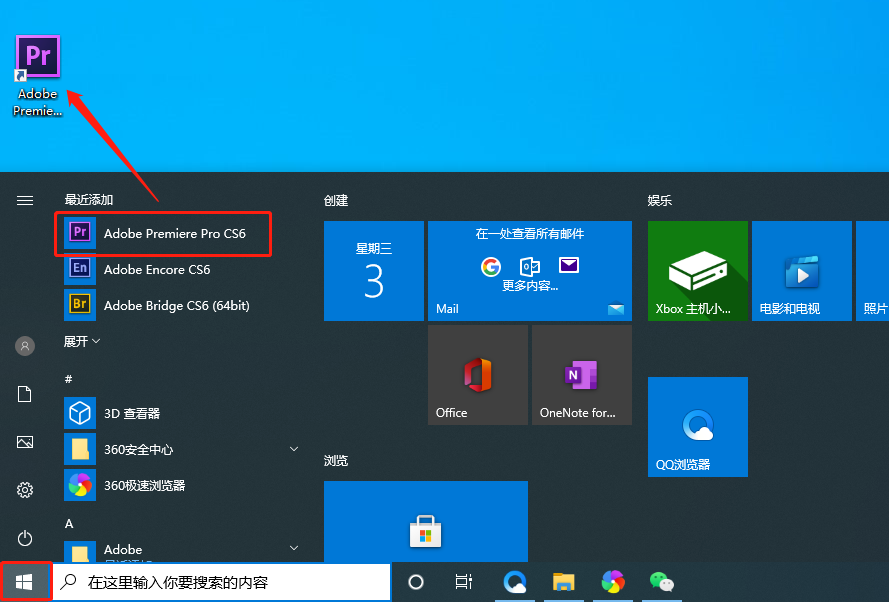
Task: Open Cortana circle icon on taskbar
Action: (x=416, y=582)
